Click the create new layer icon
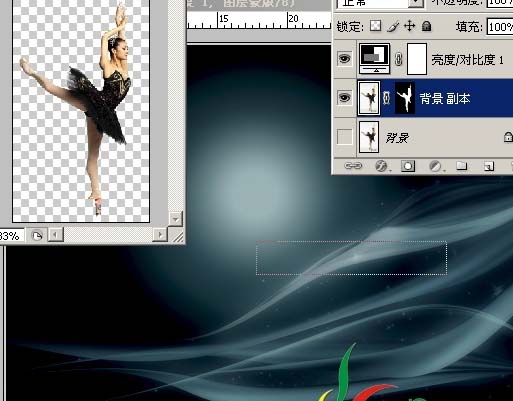 489,166
